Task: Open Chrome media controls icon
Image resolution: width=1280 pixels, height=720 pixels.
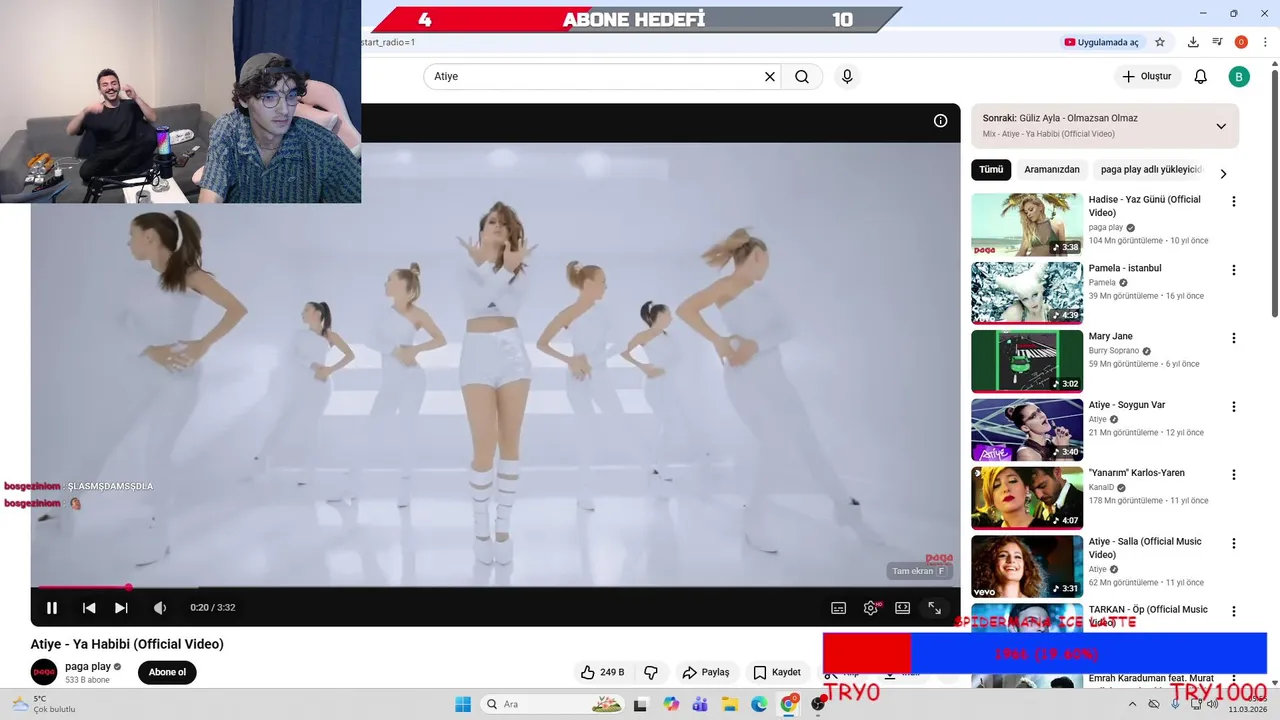Action: tap(1217, 42)
